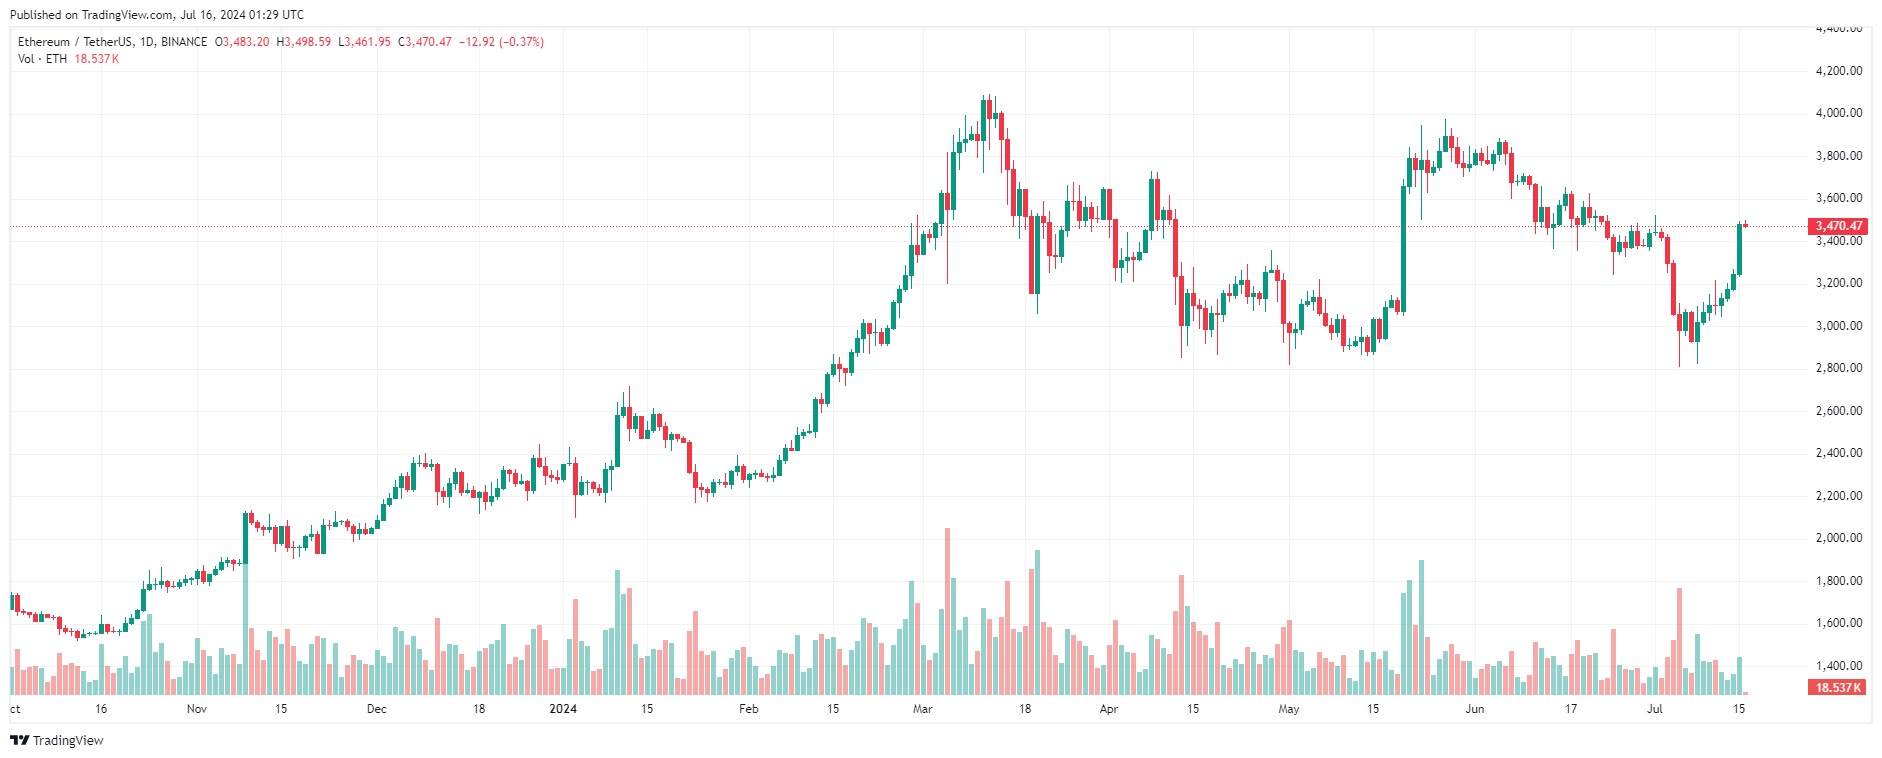Click the 2,000.00 price axis label

(1839, 538)
